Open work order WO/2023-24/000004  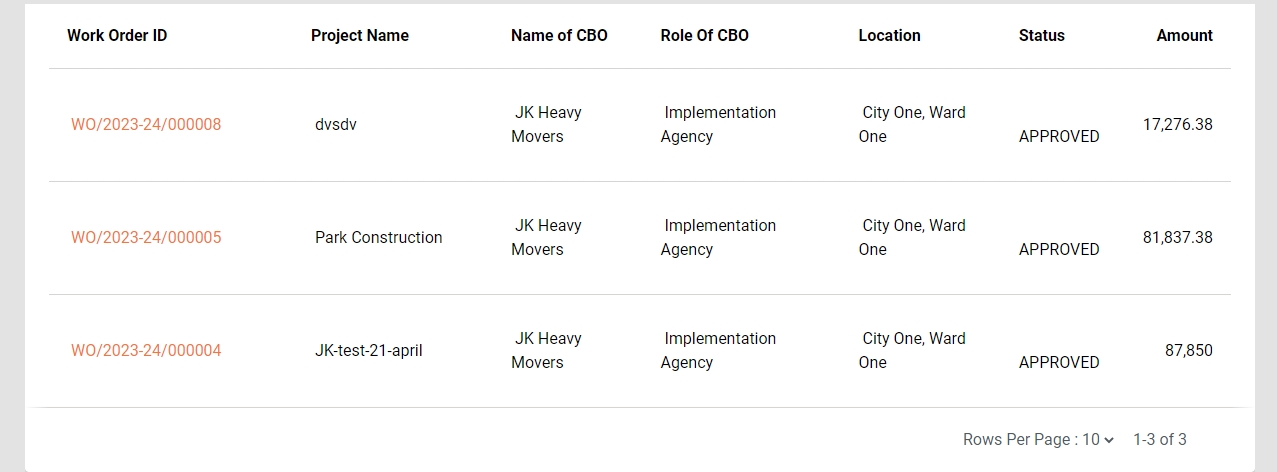click(x=146, y=351)
